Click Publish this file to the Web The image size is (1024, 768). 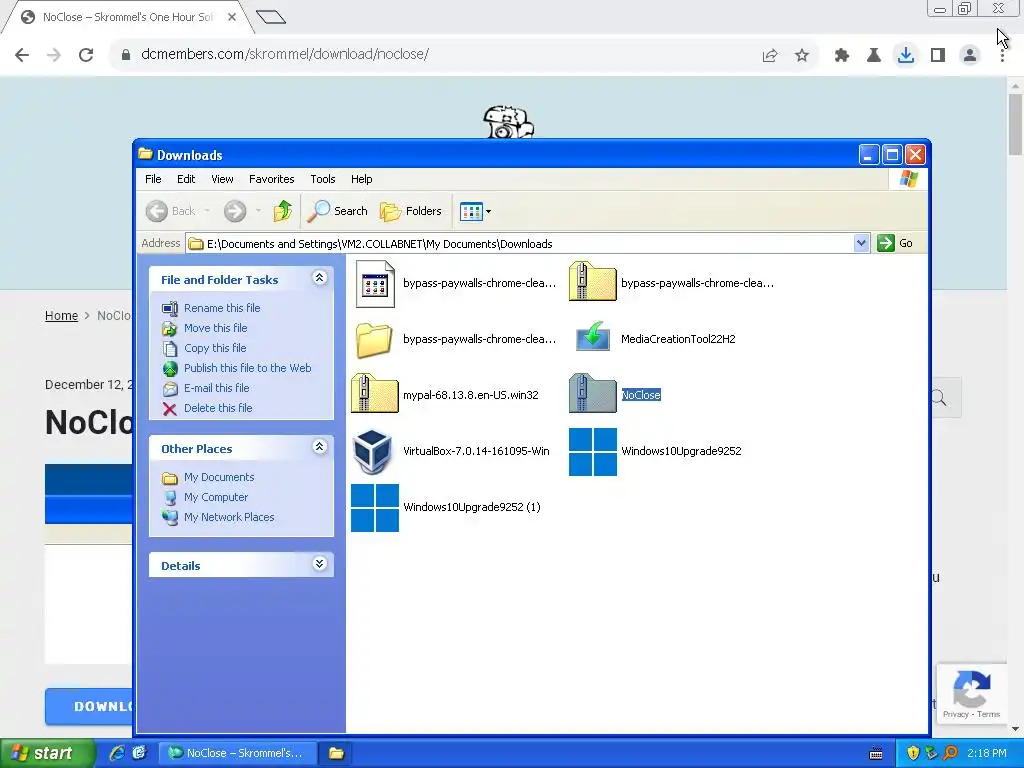[248, 368]
